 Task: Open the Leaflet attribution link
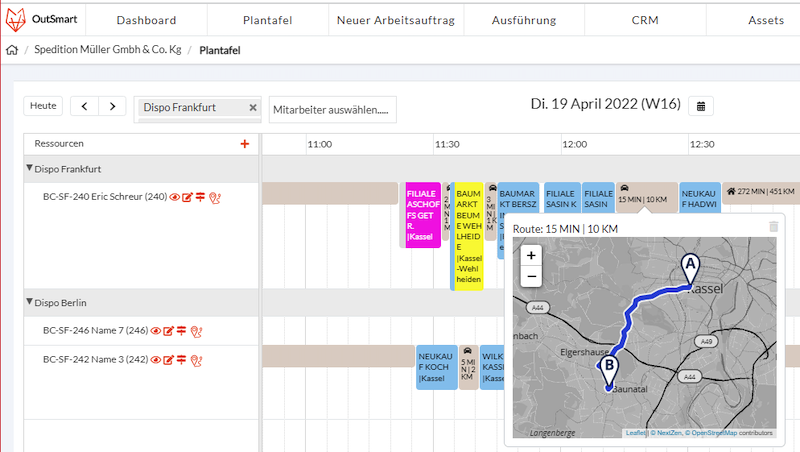[635, 433]
